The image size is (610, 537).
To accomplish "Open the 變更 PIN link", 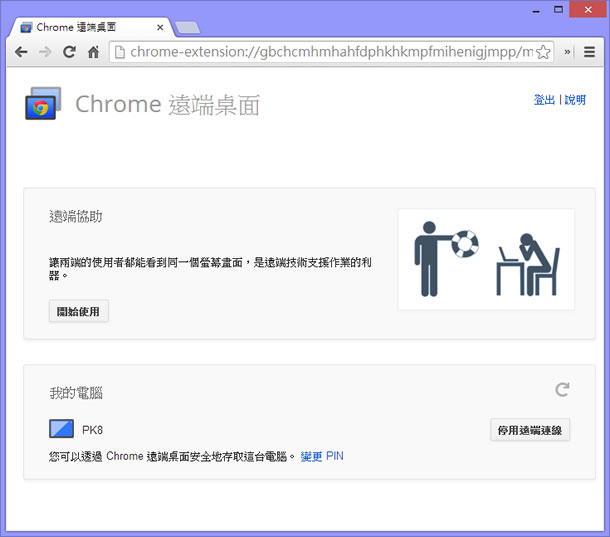I will coord(322,456).
